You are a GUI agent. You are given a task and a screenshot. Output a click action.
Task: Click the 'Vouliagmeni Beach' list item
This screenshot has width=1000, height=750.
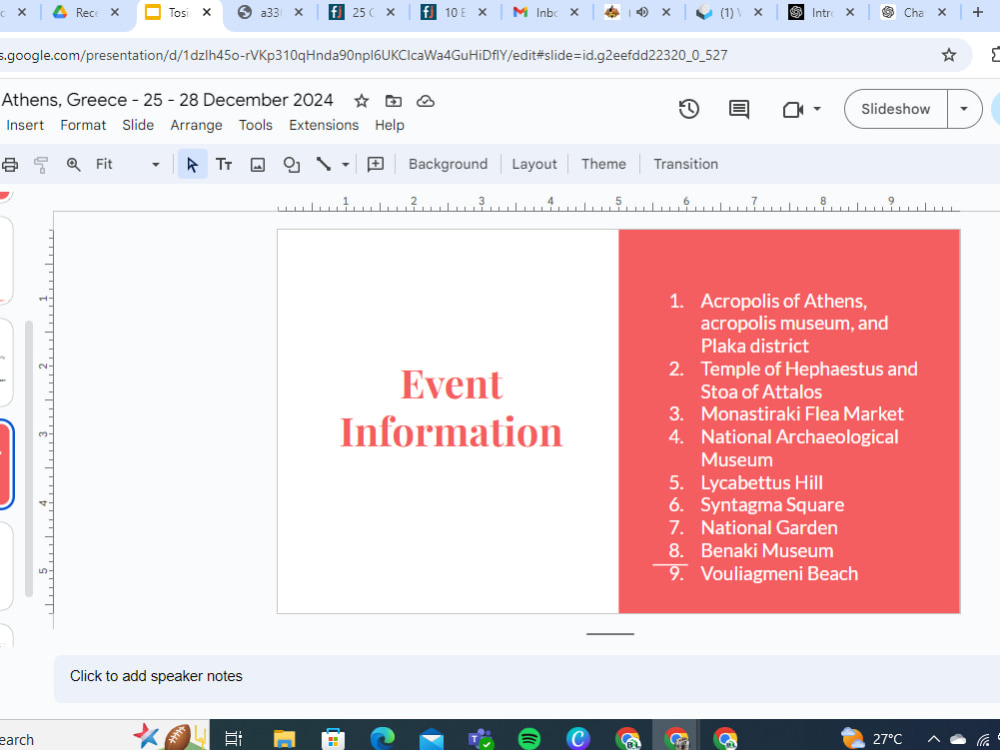(779, 573)
